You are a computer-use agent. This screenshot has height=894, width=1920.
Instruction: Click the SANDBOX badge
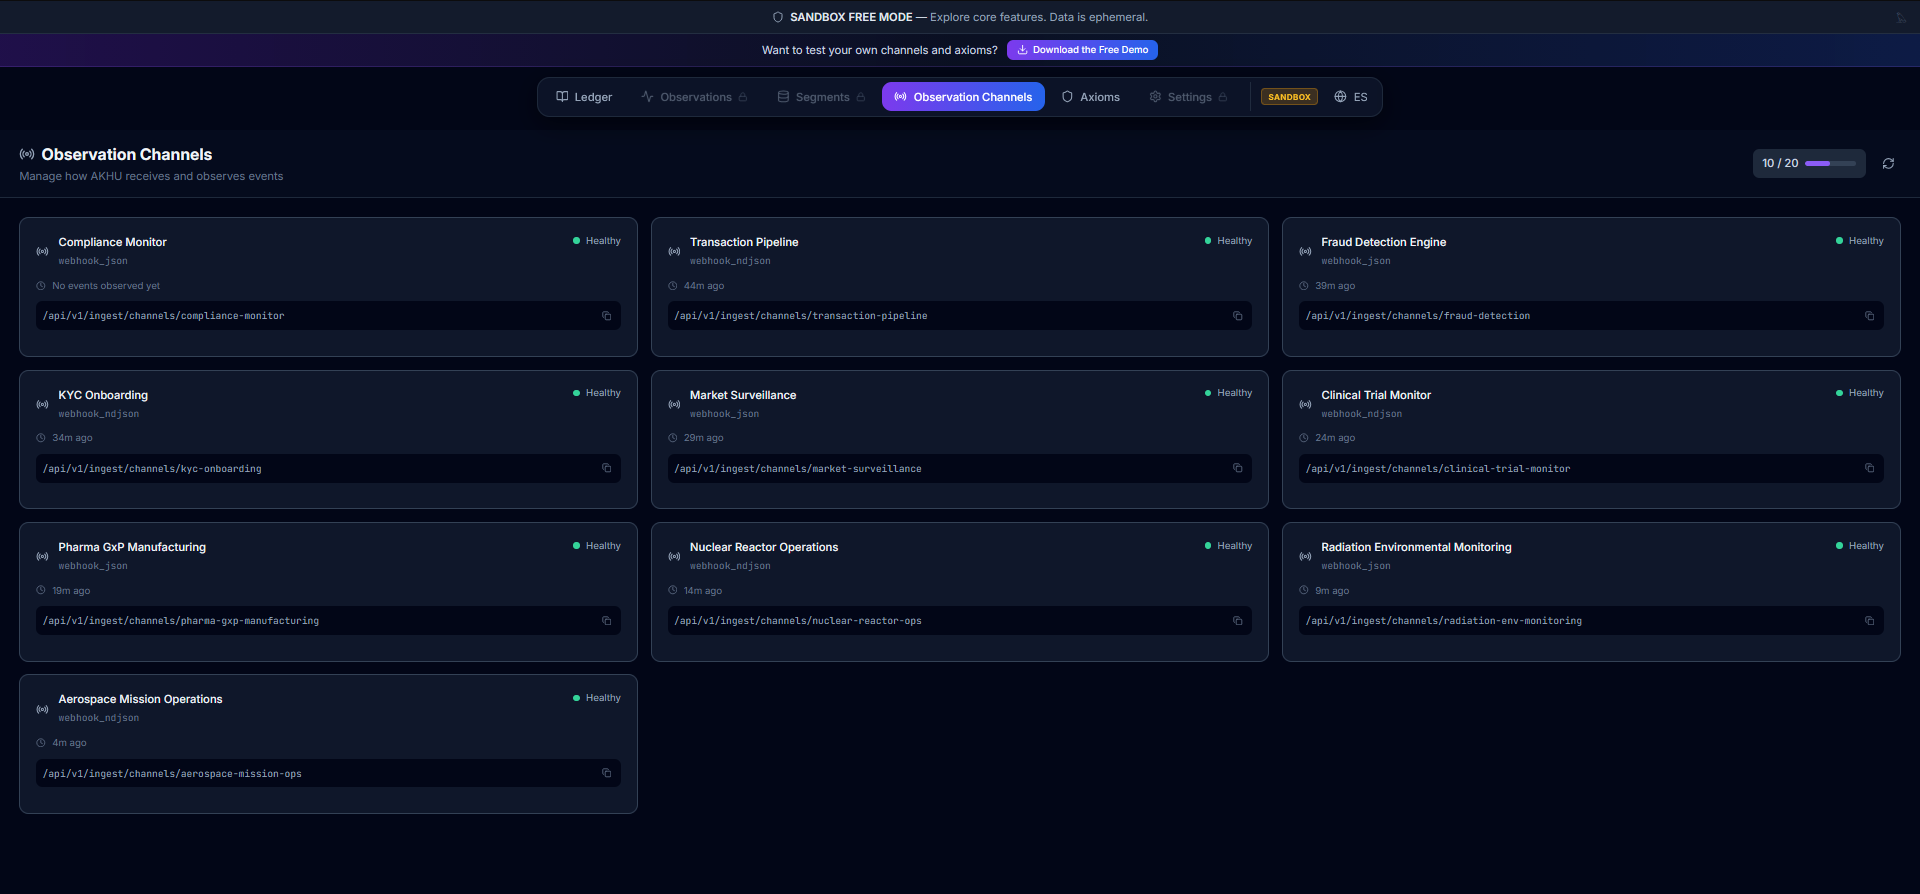[1289, 97]
